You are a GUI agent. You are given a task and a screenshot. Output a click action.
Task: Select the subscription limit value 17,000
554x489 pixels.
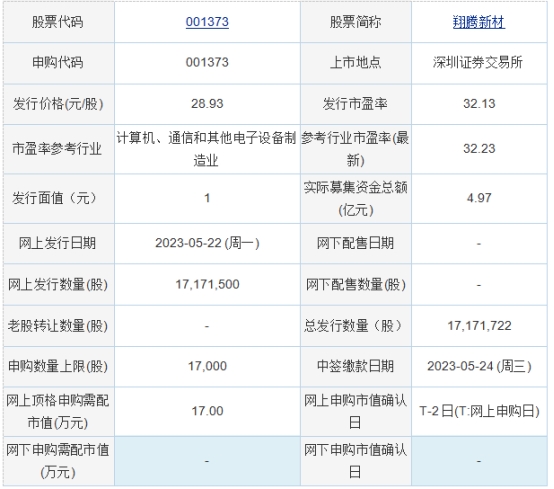tap(207, 366)
